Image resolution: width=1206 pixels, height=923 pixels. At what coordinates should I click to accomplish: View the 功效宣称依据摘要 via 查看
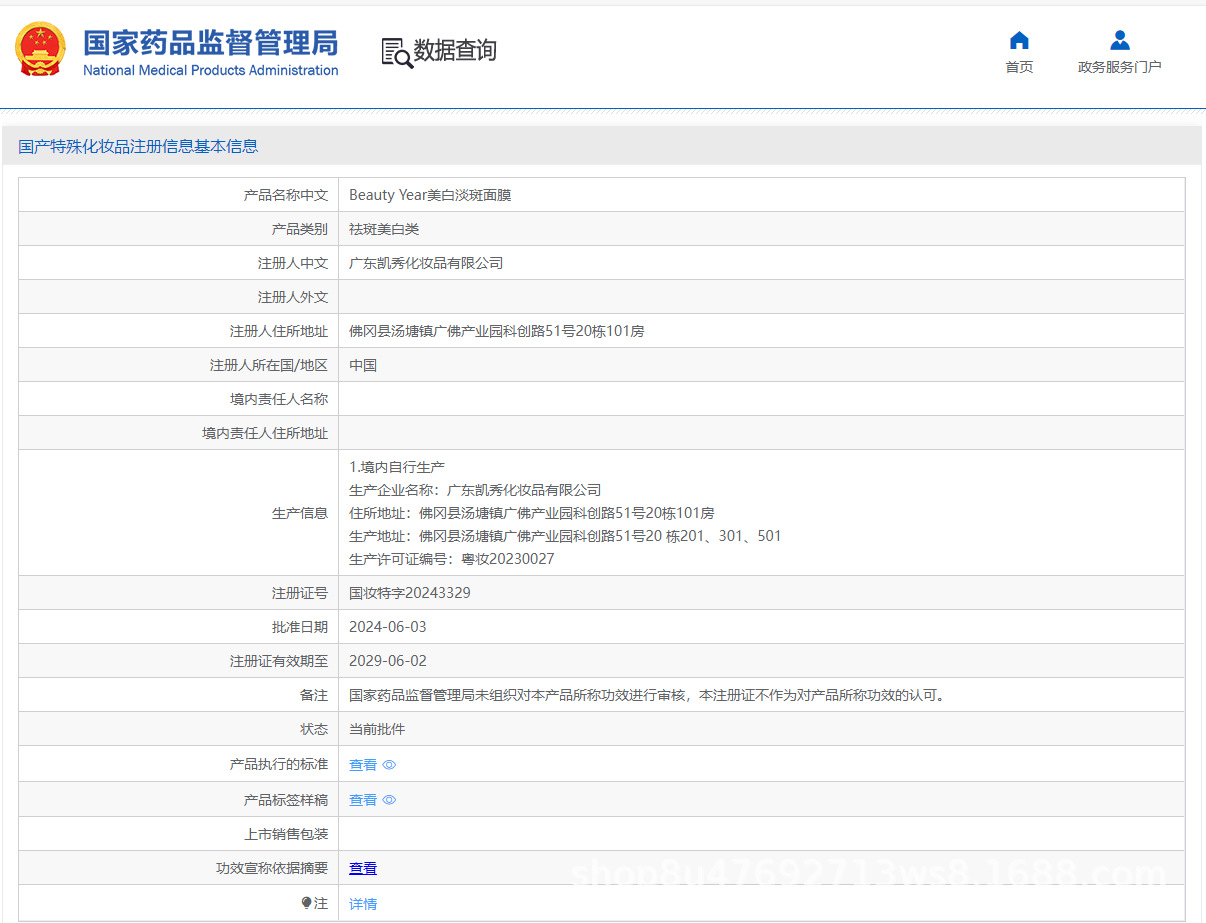363,869
